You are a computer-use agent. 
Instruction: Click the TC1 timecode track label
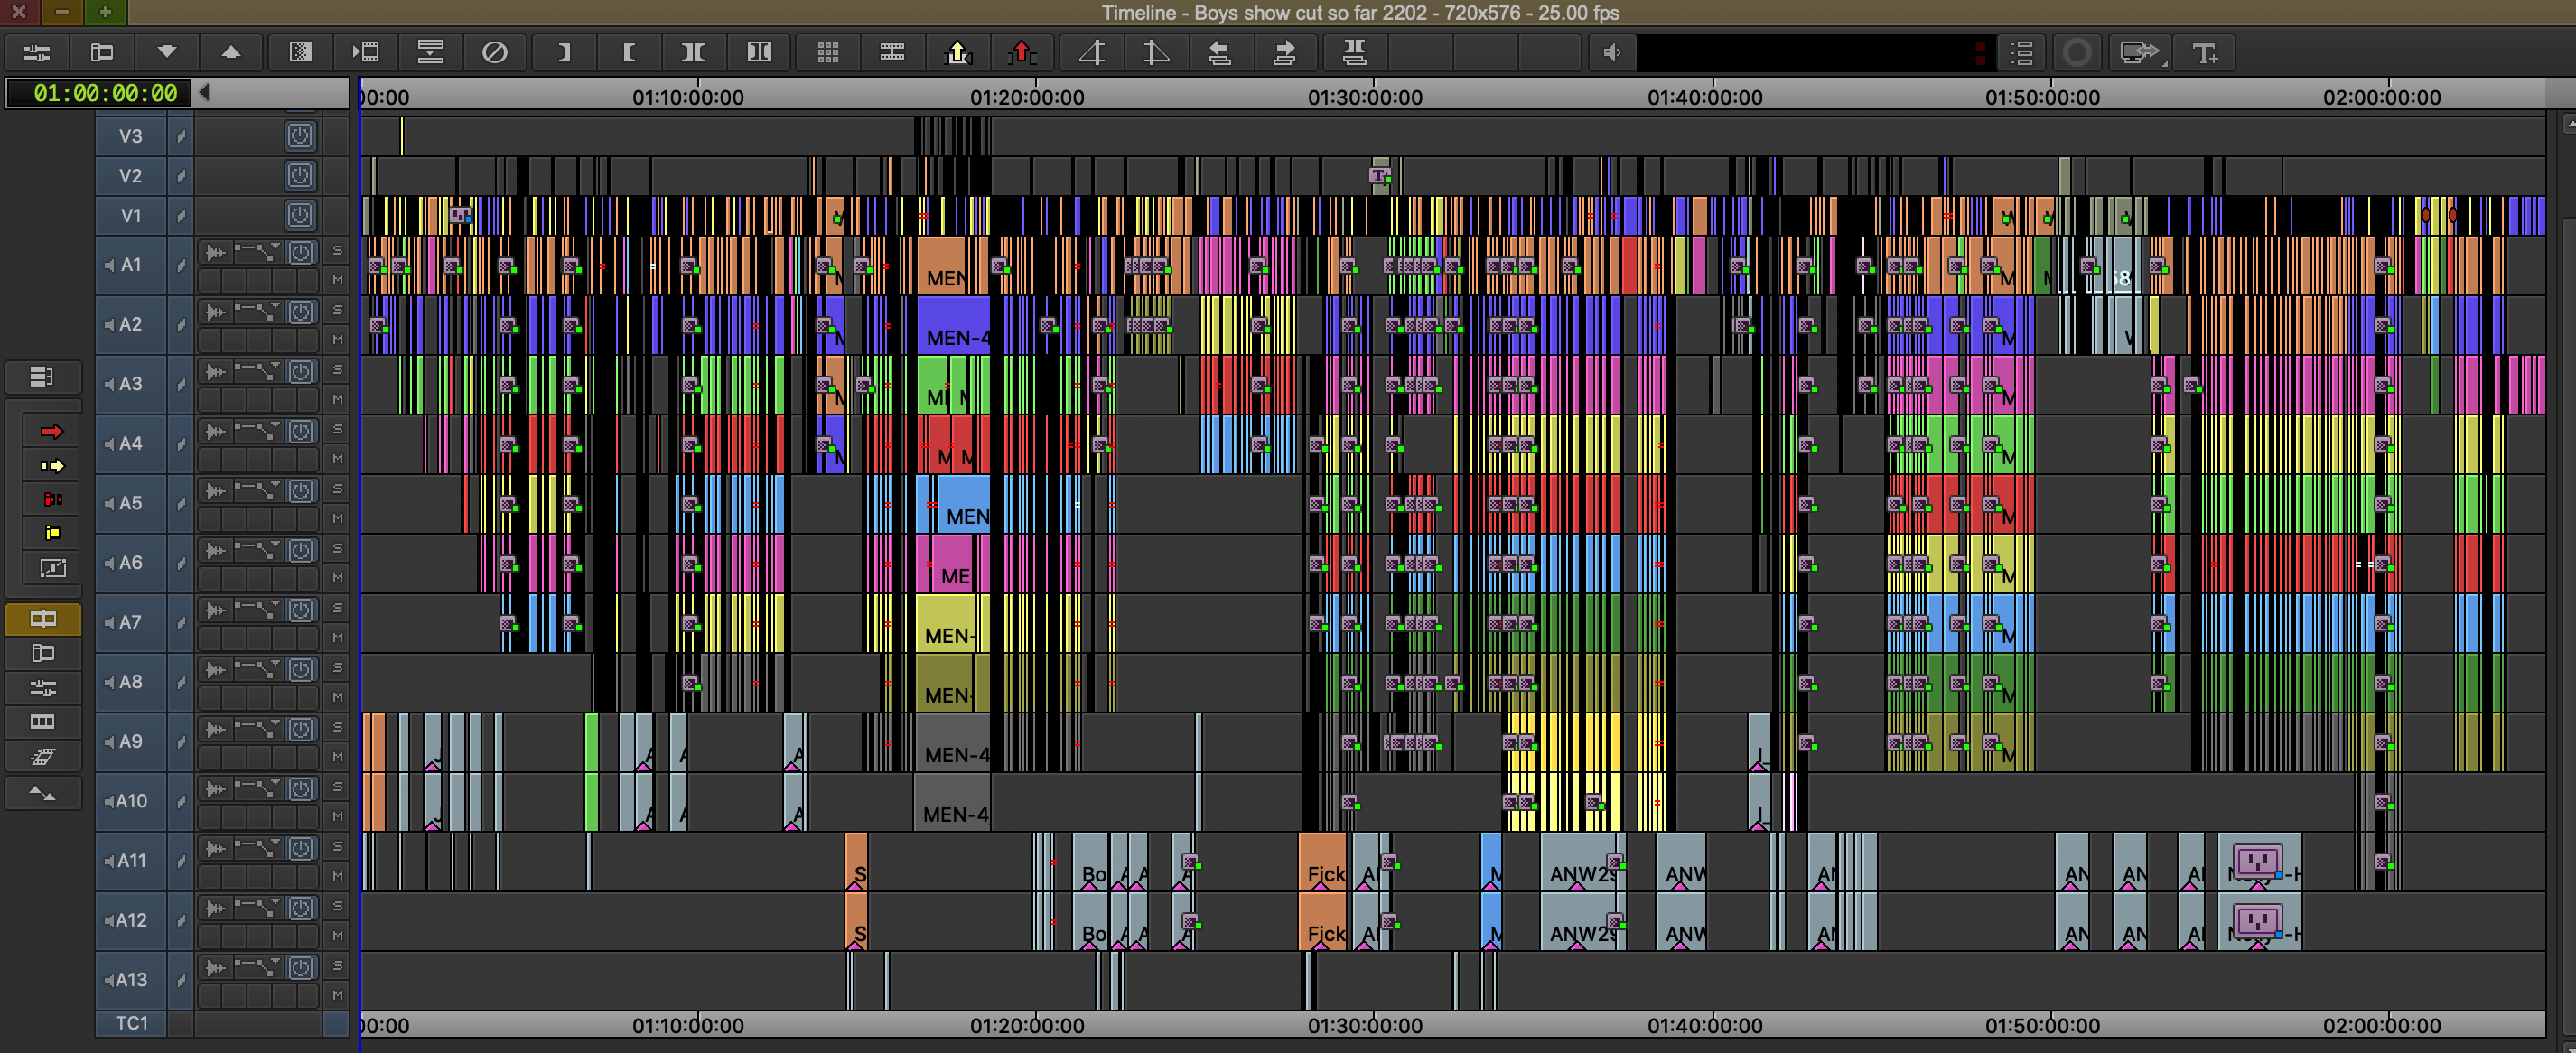point(130,1023)
